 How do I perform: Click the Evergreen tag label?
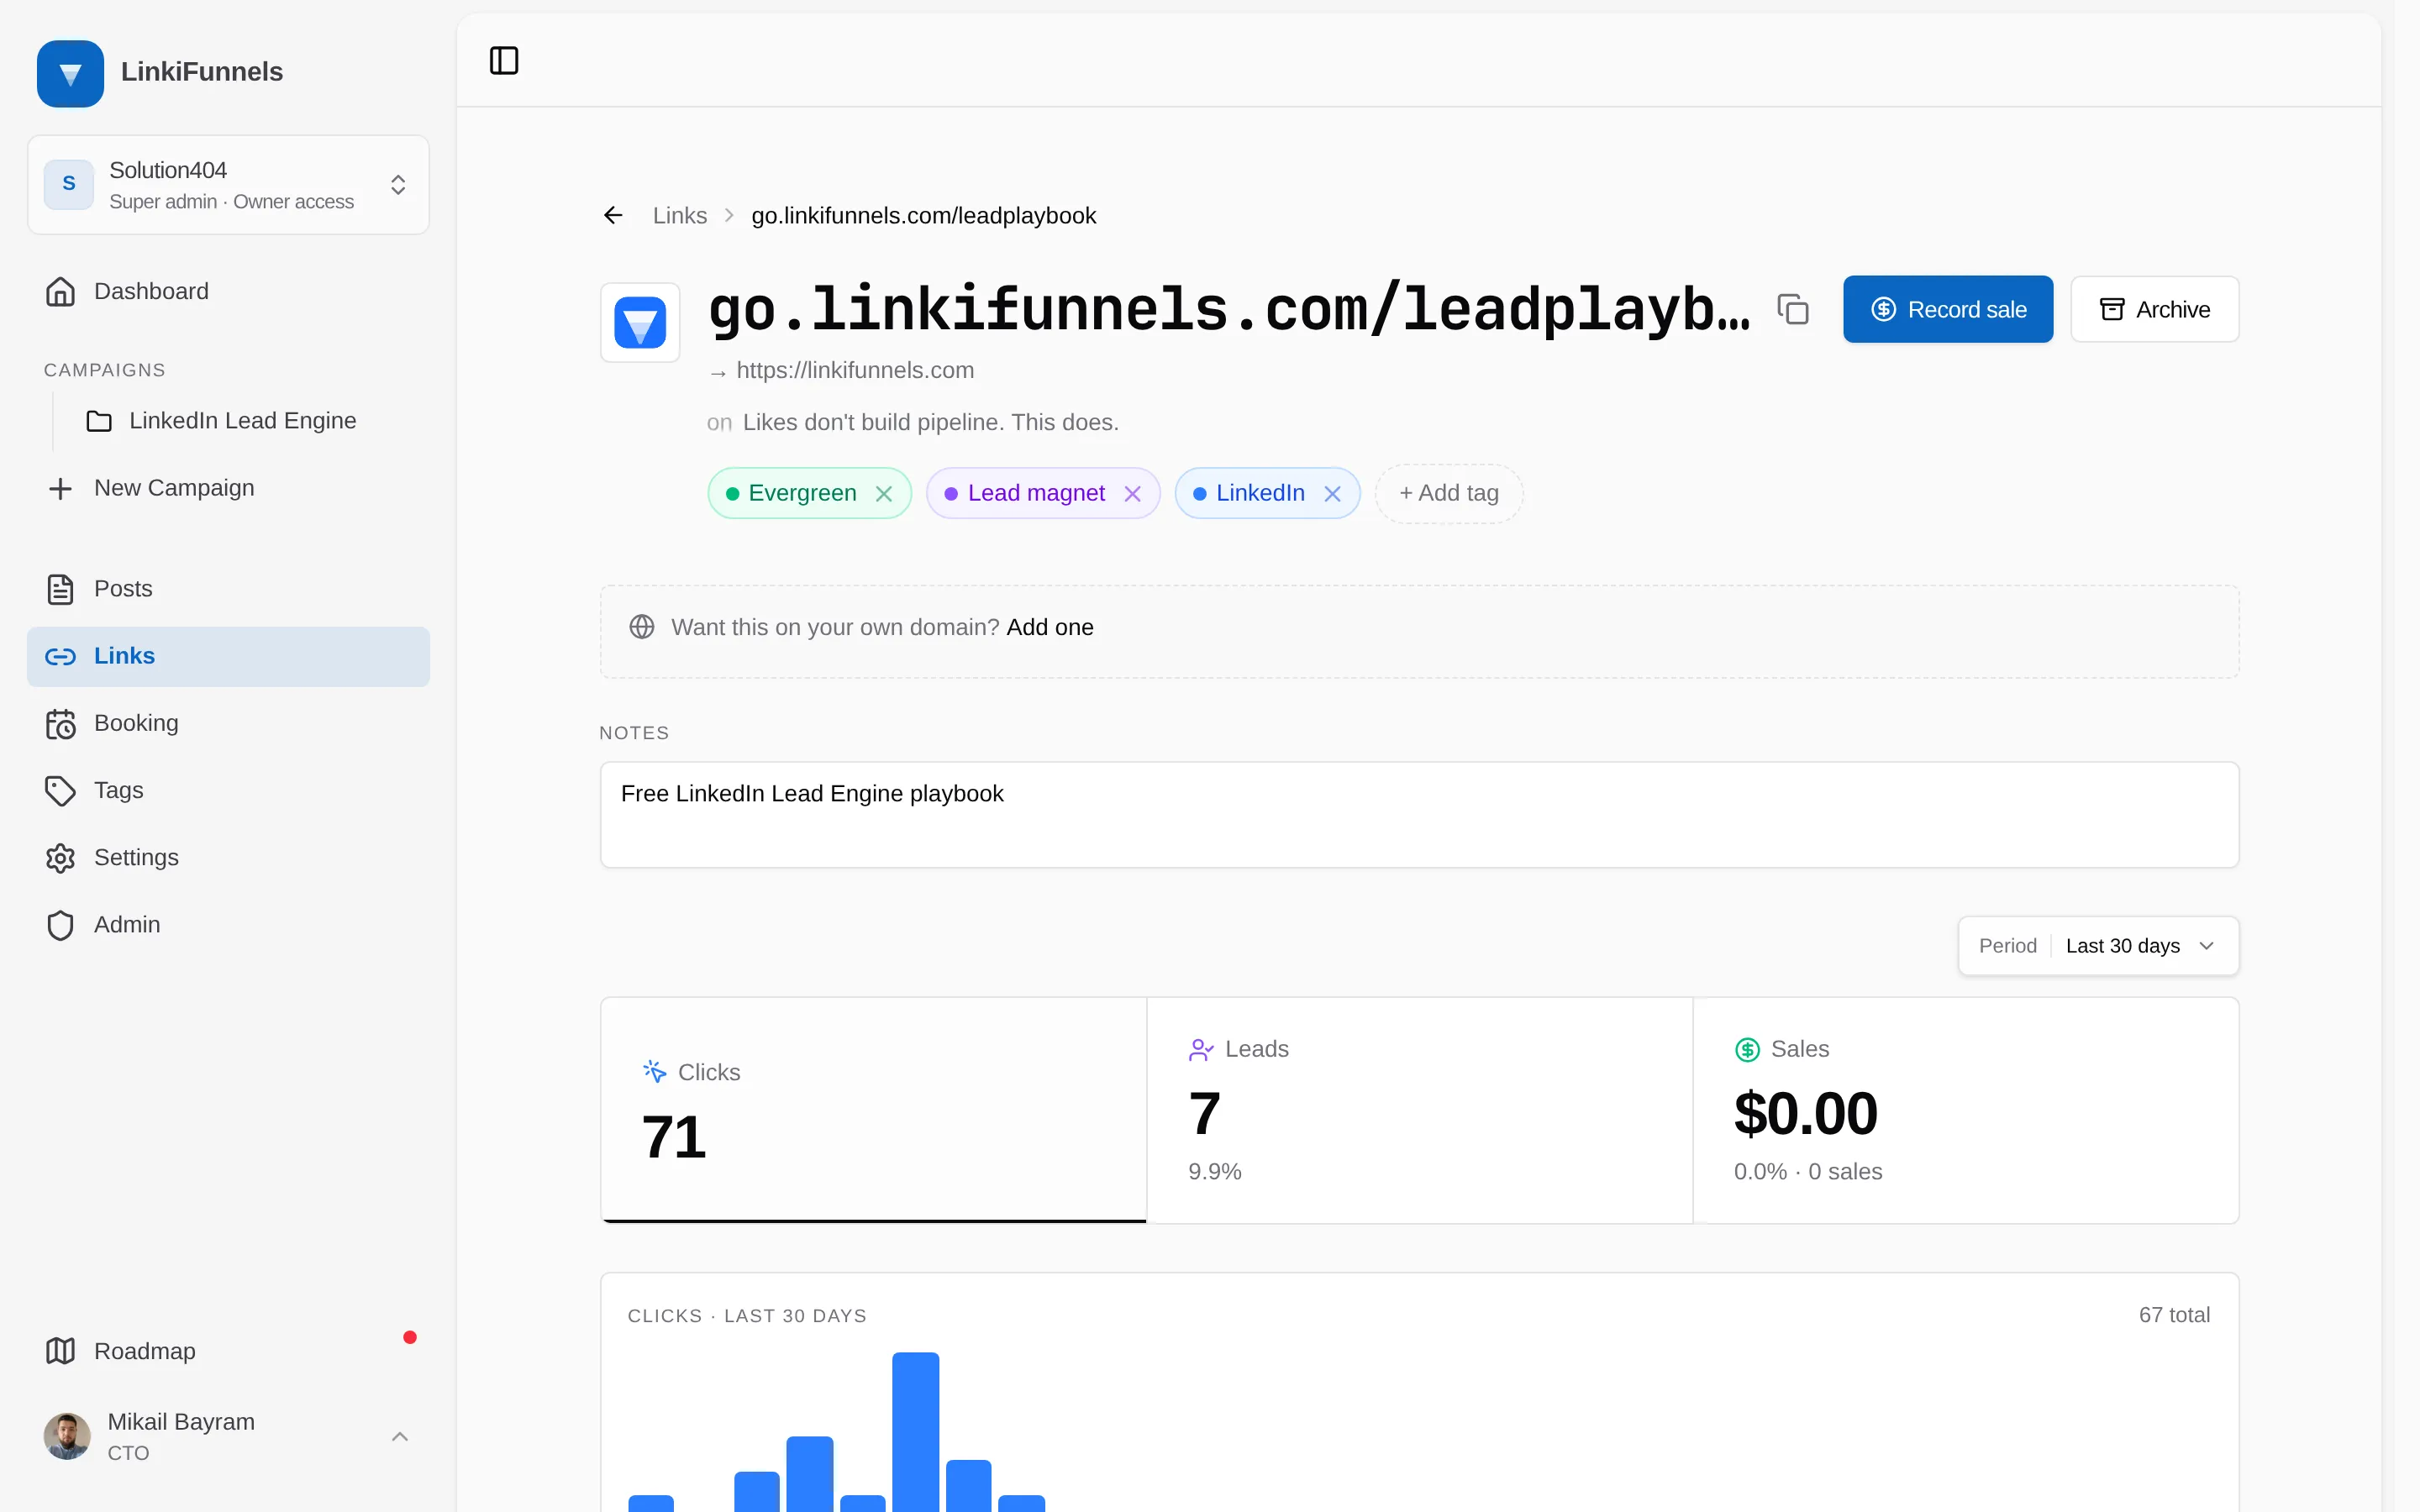click(802, 494)
